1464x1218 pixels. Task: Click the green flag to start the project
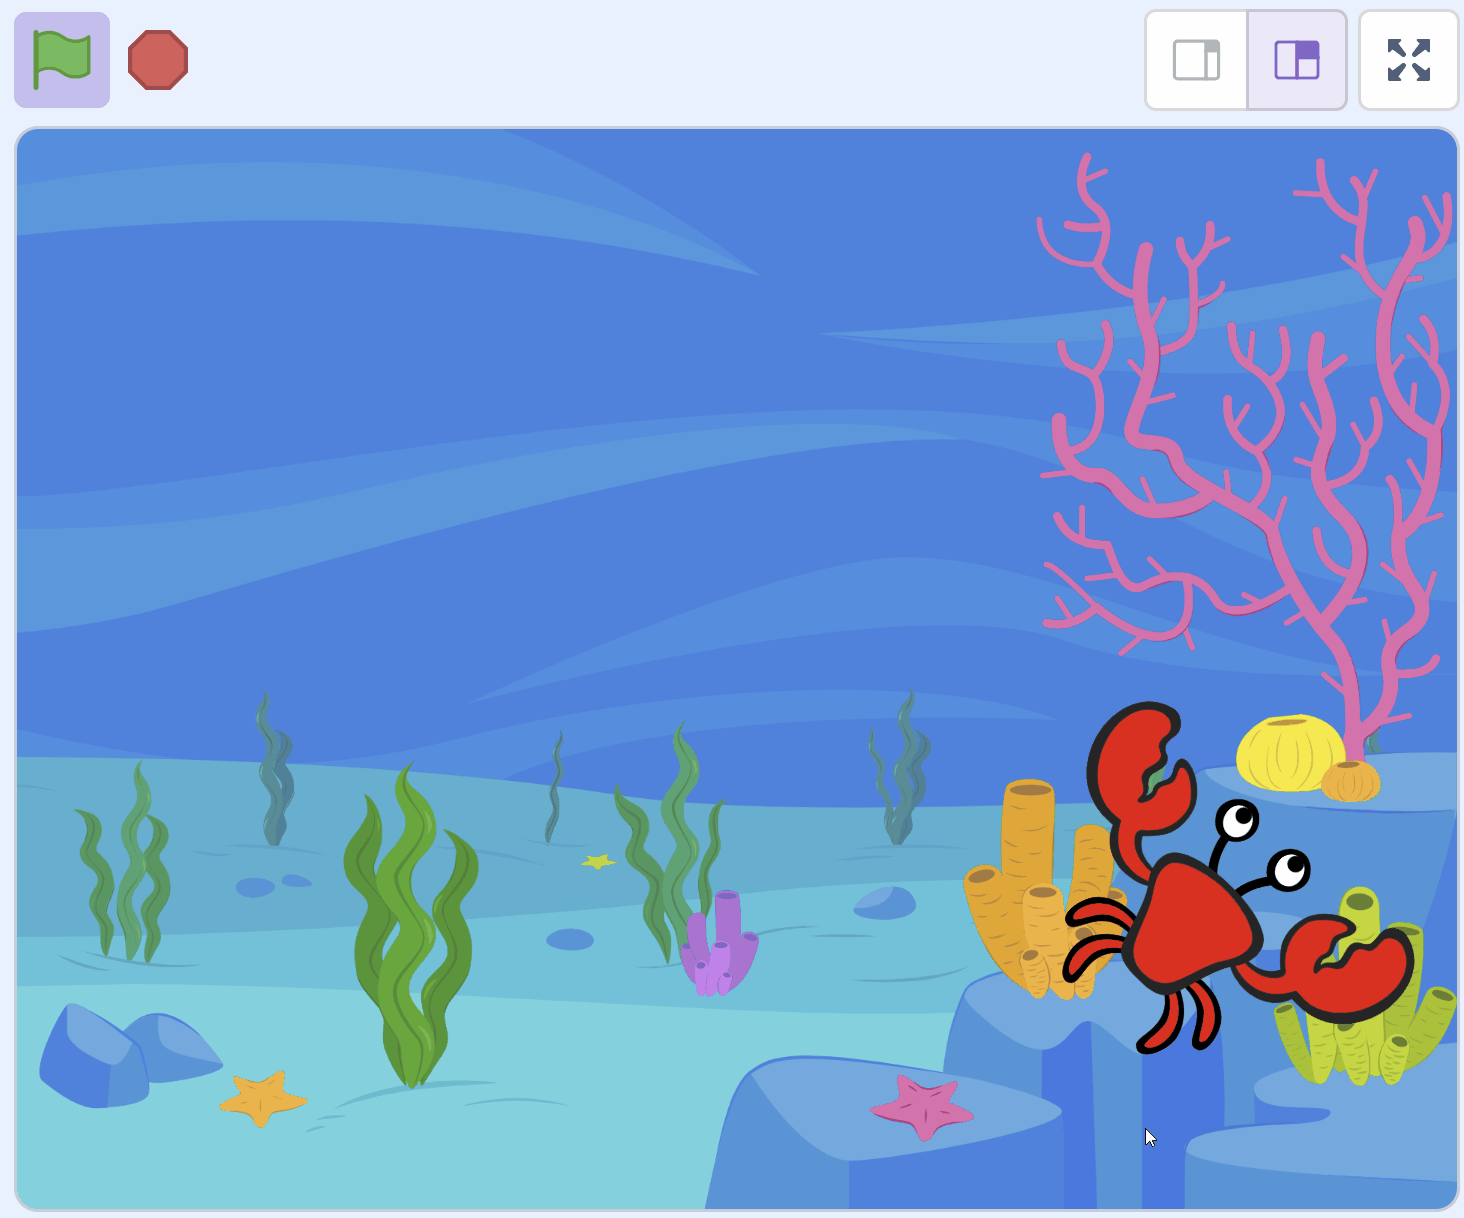62,60
